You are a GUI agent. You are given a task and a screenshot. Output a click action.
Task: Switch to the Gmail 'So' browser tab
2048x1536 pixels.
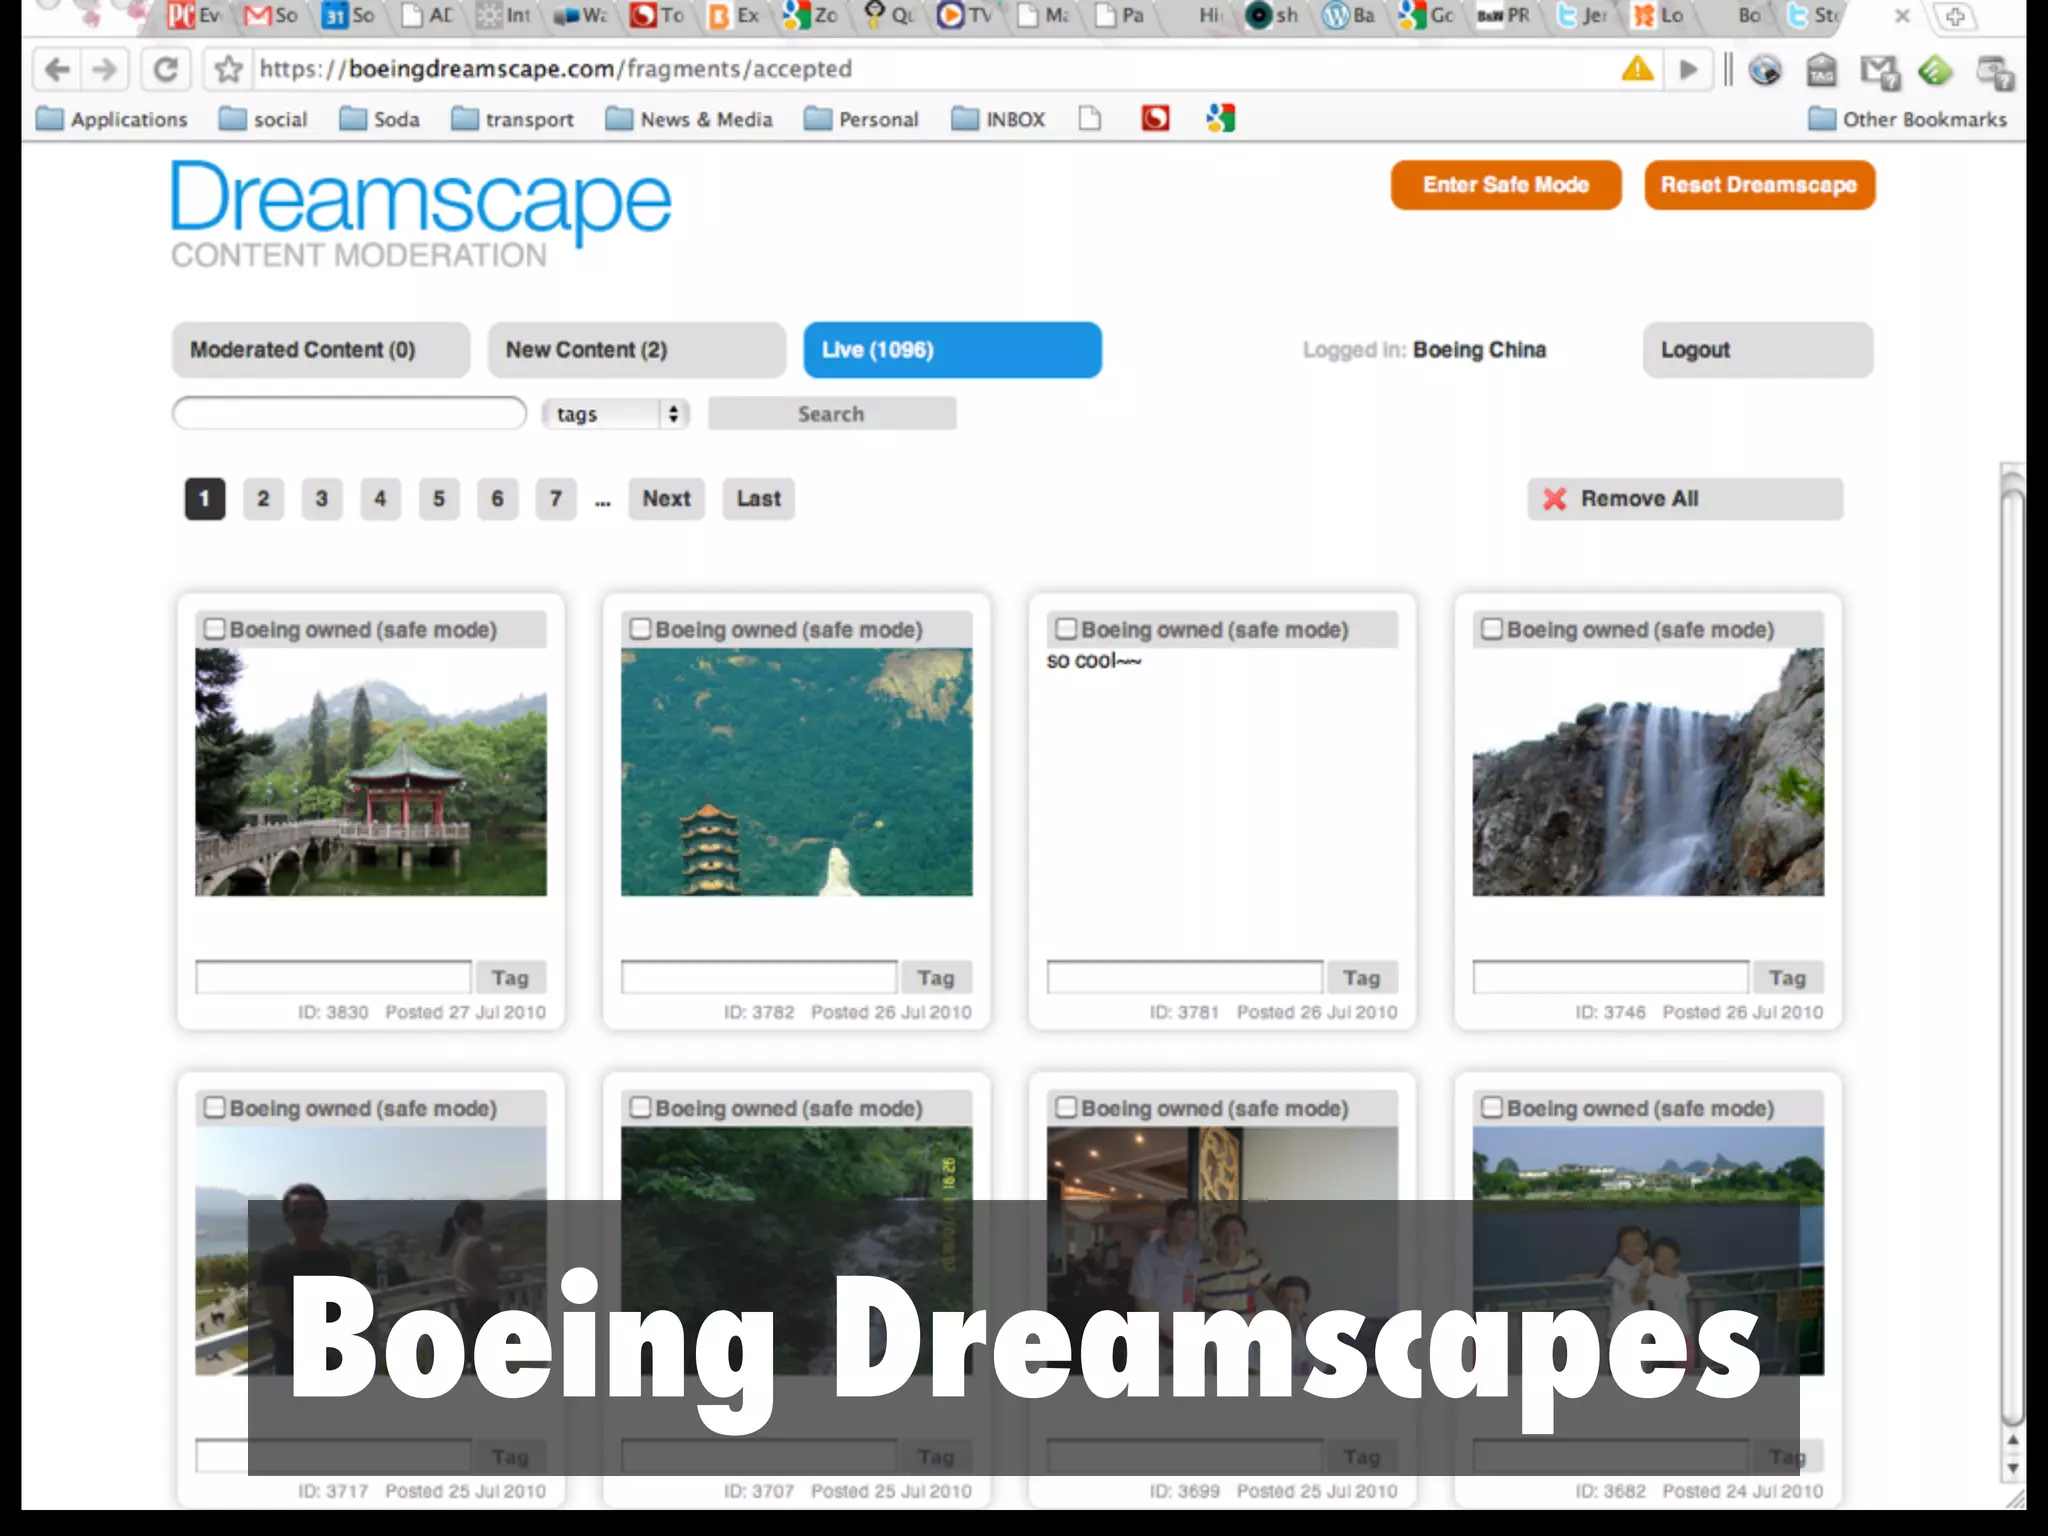pyautogui.click(x=272, y=15)
